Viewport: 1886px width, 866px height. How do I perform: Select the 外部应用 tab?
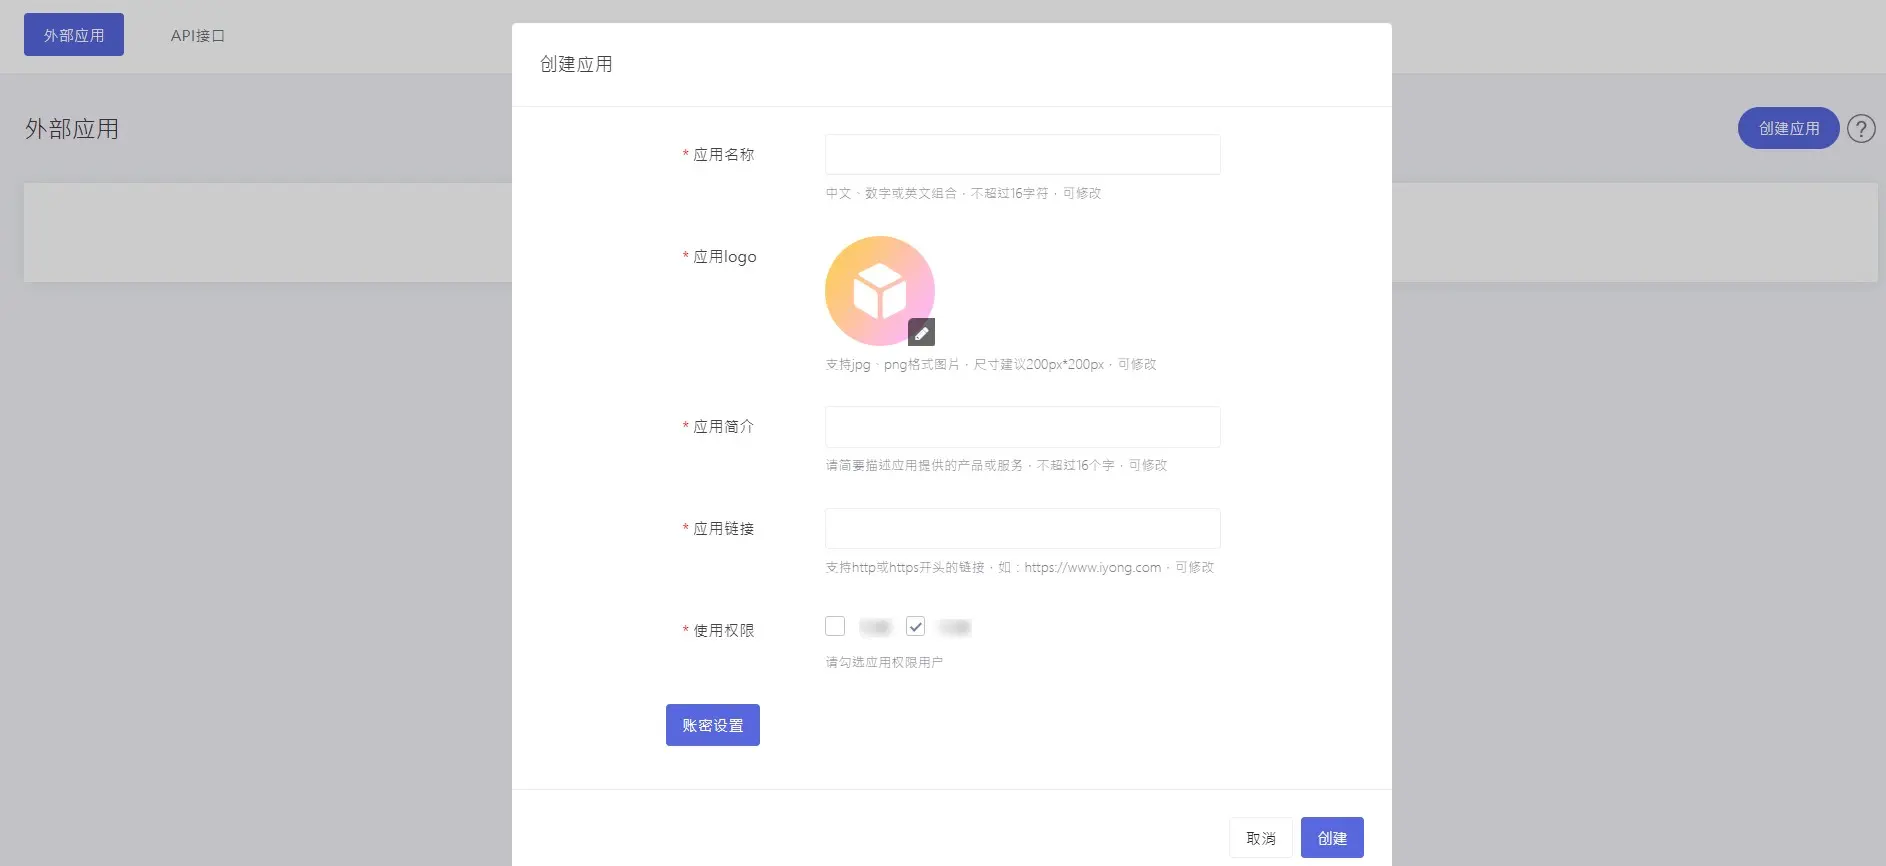[x=74, y=35]
